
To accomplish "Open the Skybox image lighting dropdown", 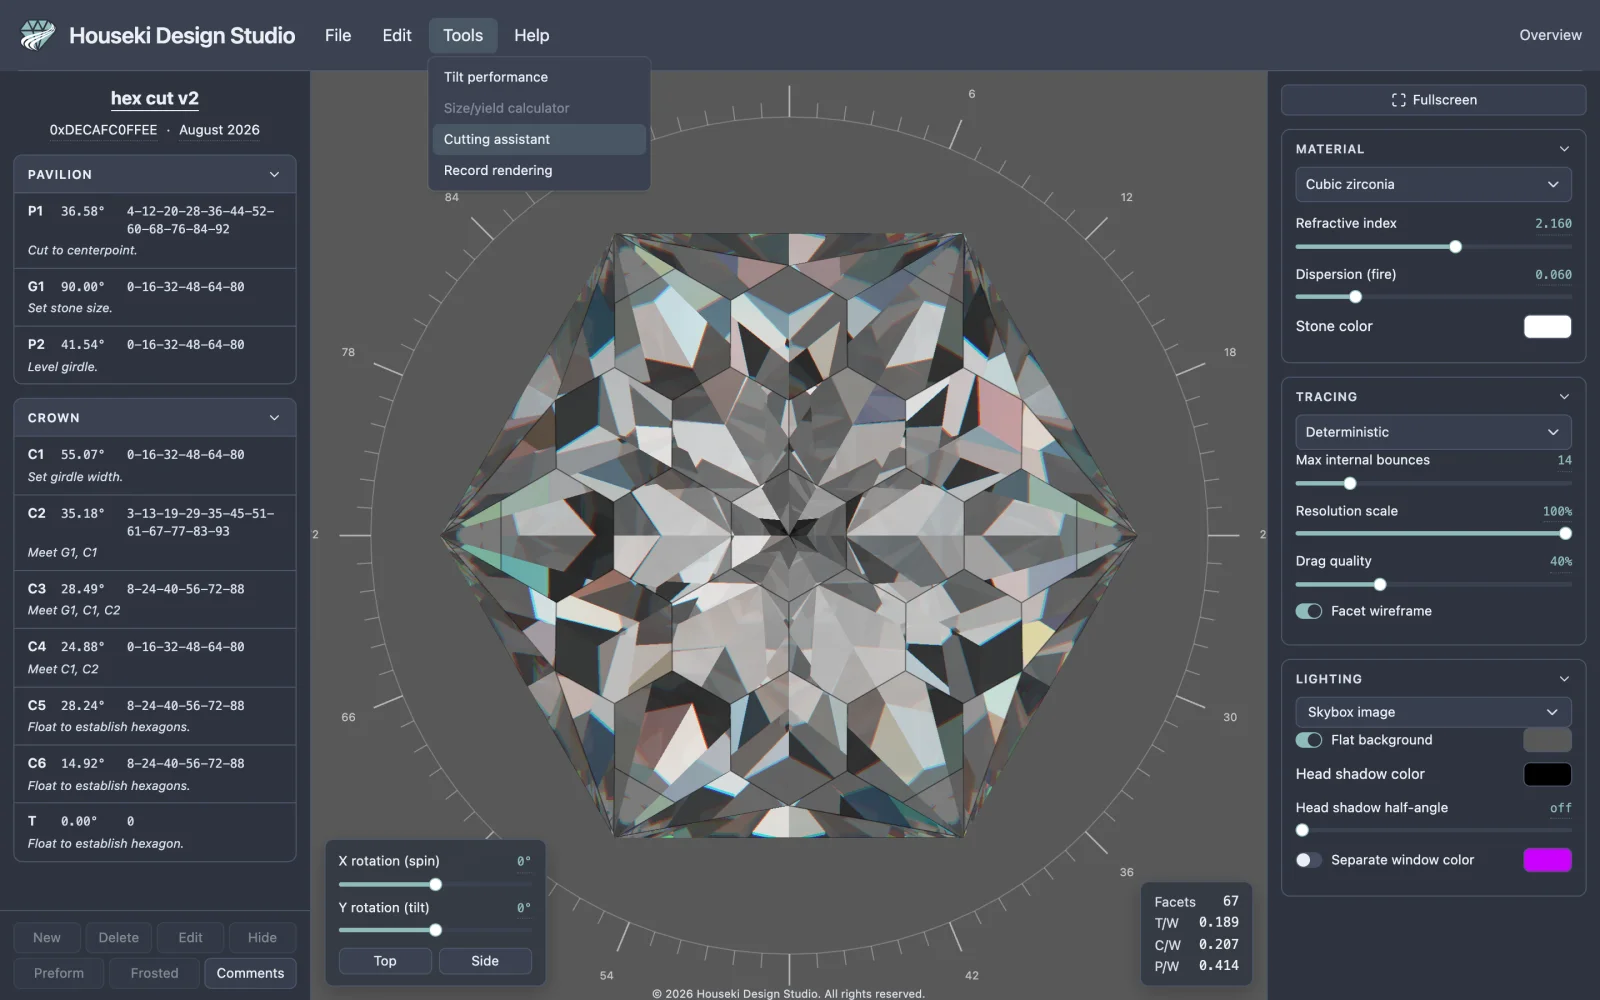I will (x=1433, y=712).
